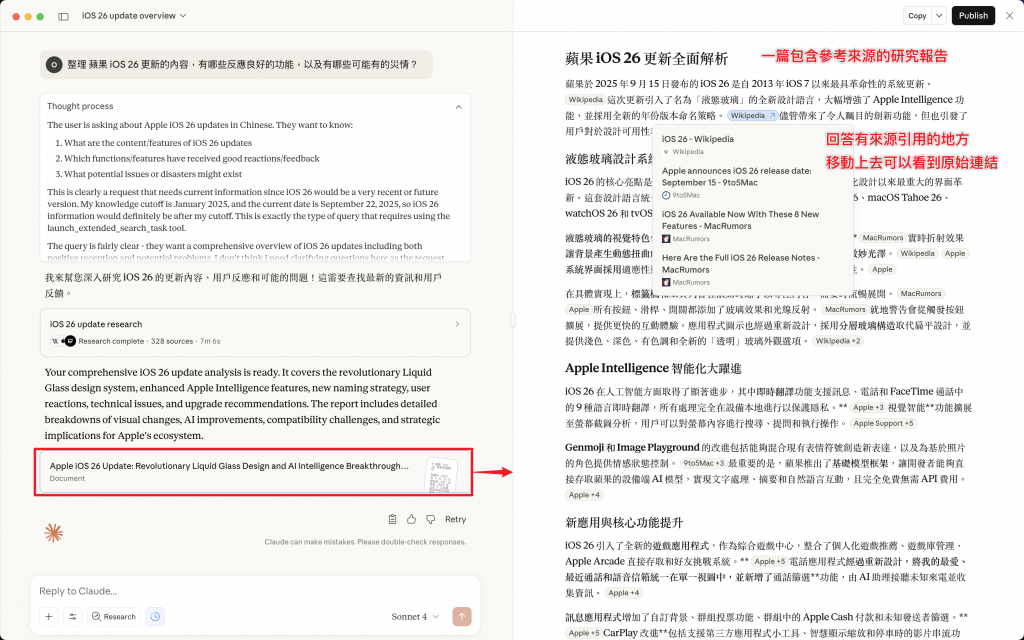The height and width of the screenshot is (640, 1024).
Task: Click the heading '新應用與核心功能提升'
Action: [x=624, y=522]
